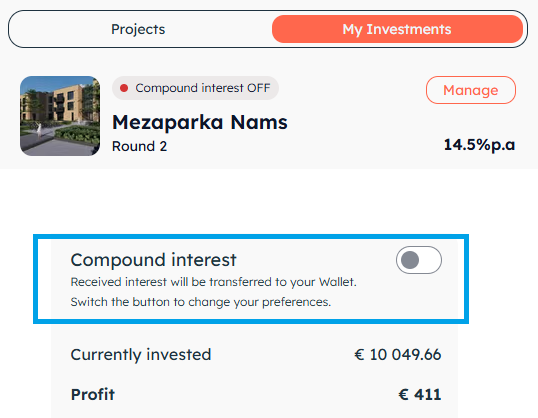Screen dimensions: 538x418
Task: Click the Round 2 label
Action: tap(139, 146)
